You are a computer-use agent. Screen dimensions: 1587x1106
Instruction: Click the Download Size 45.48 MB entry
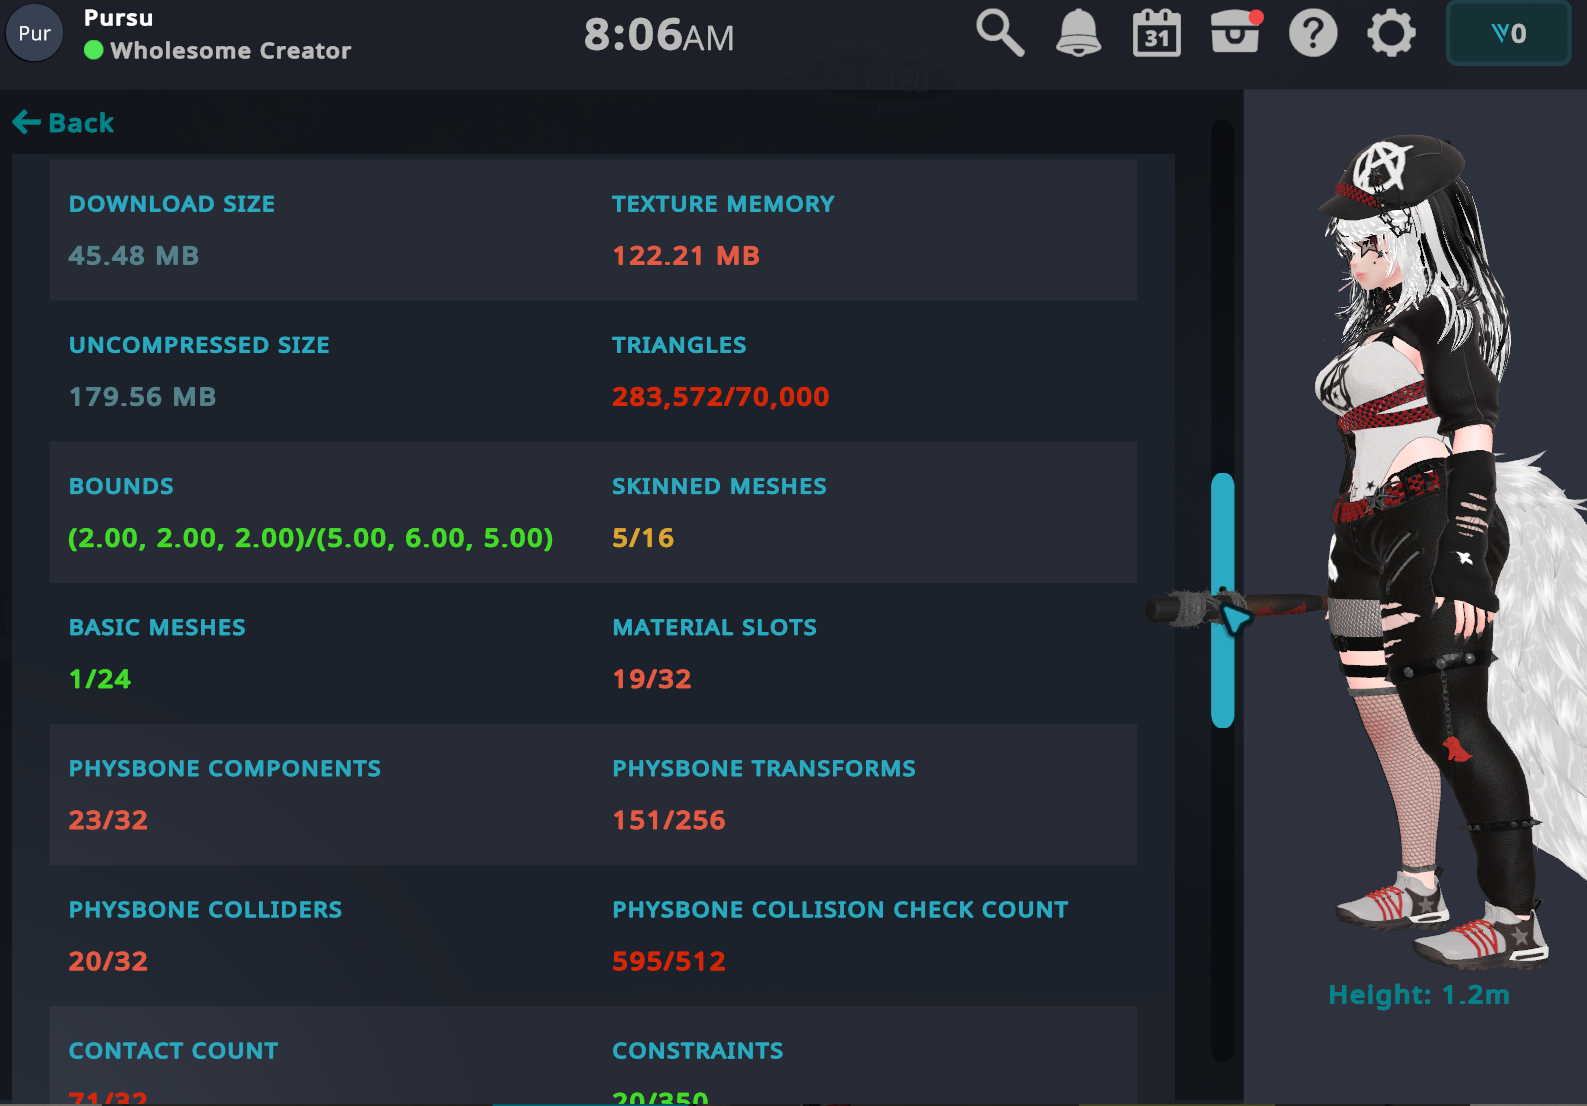134,256
